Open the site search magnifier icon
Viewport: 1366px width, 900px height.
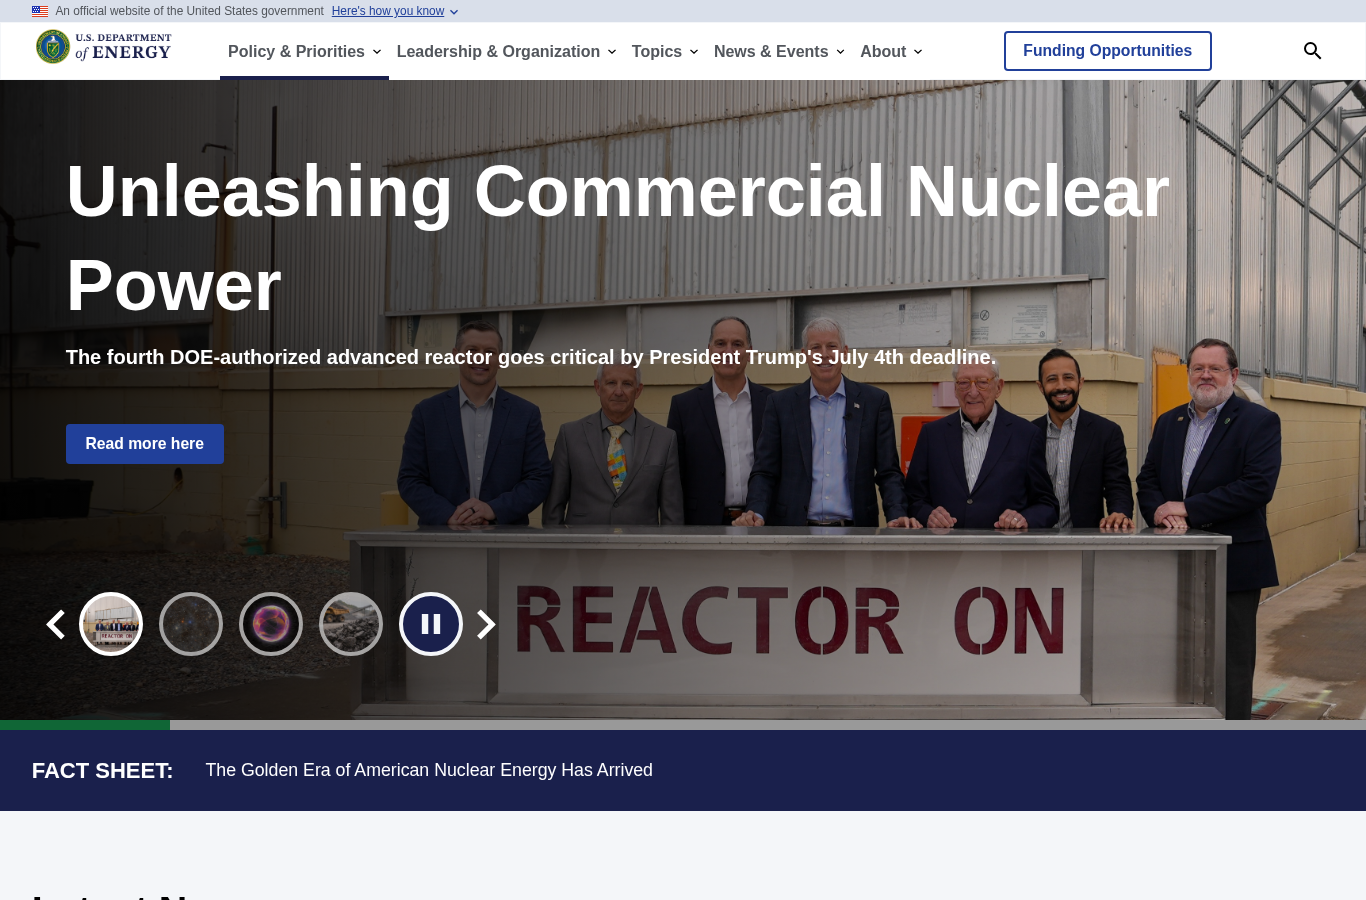(x=1313, y=51)
